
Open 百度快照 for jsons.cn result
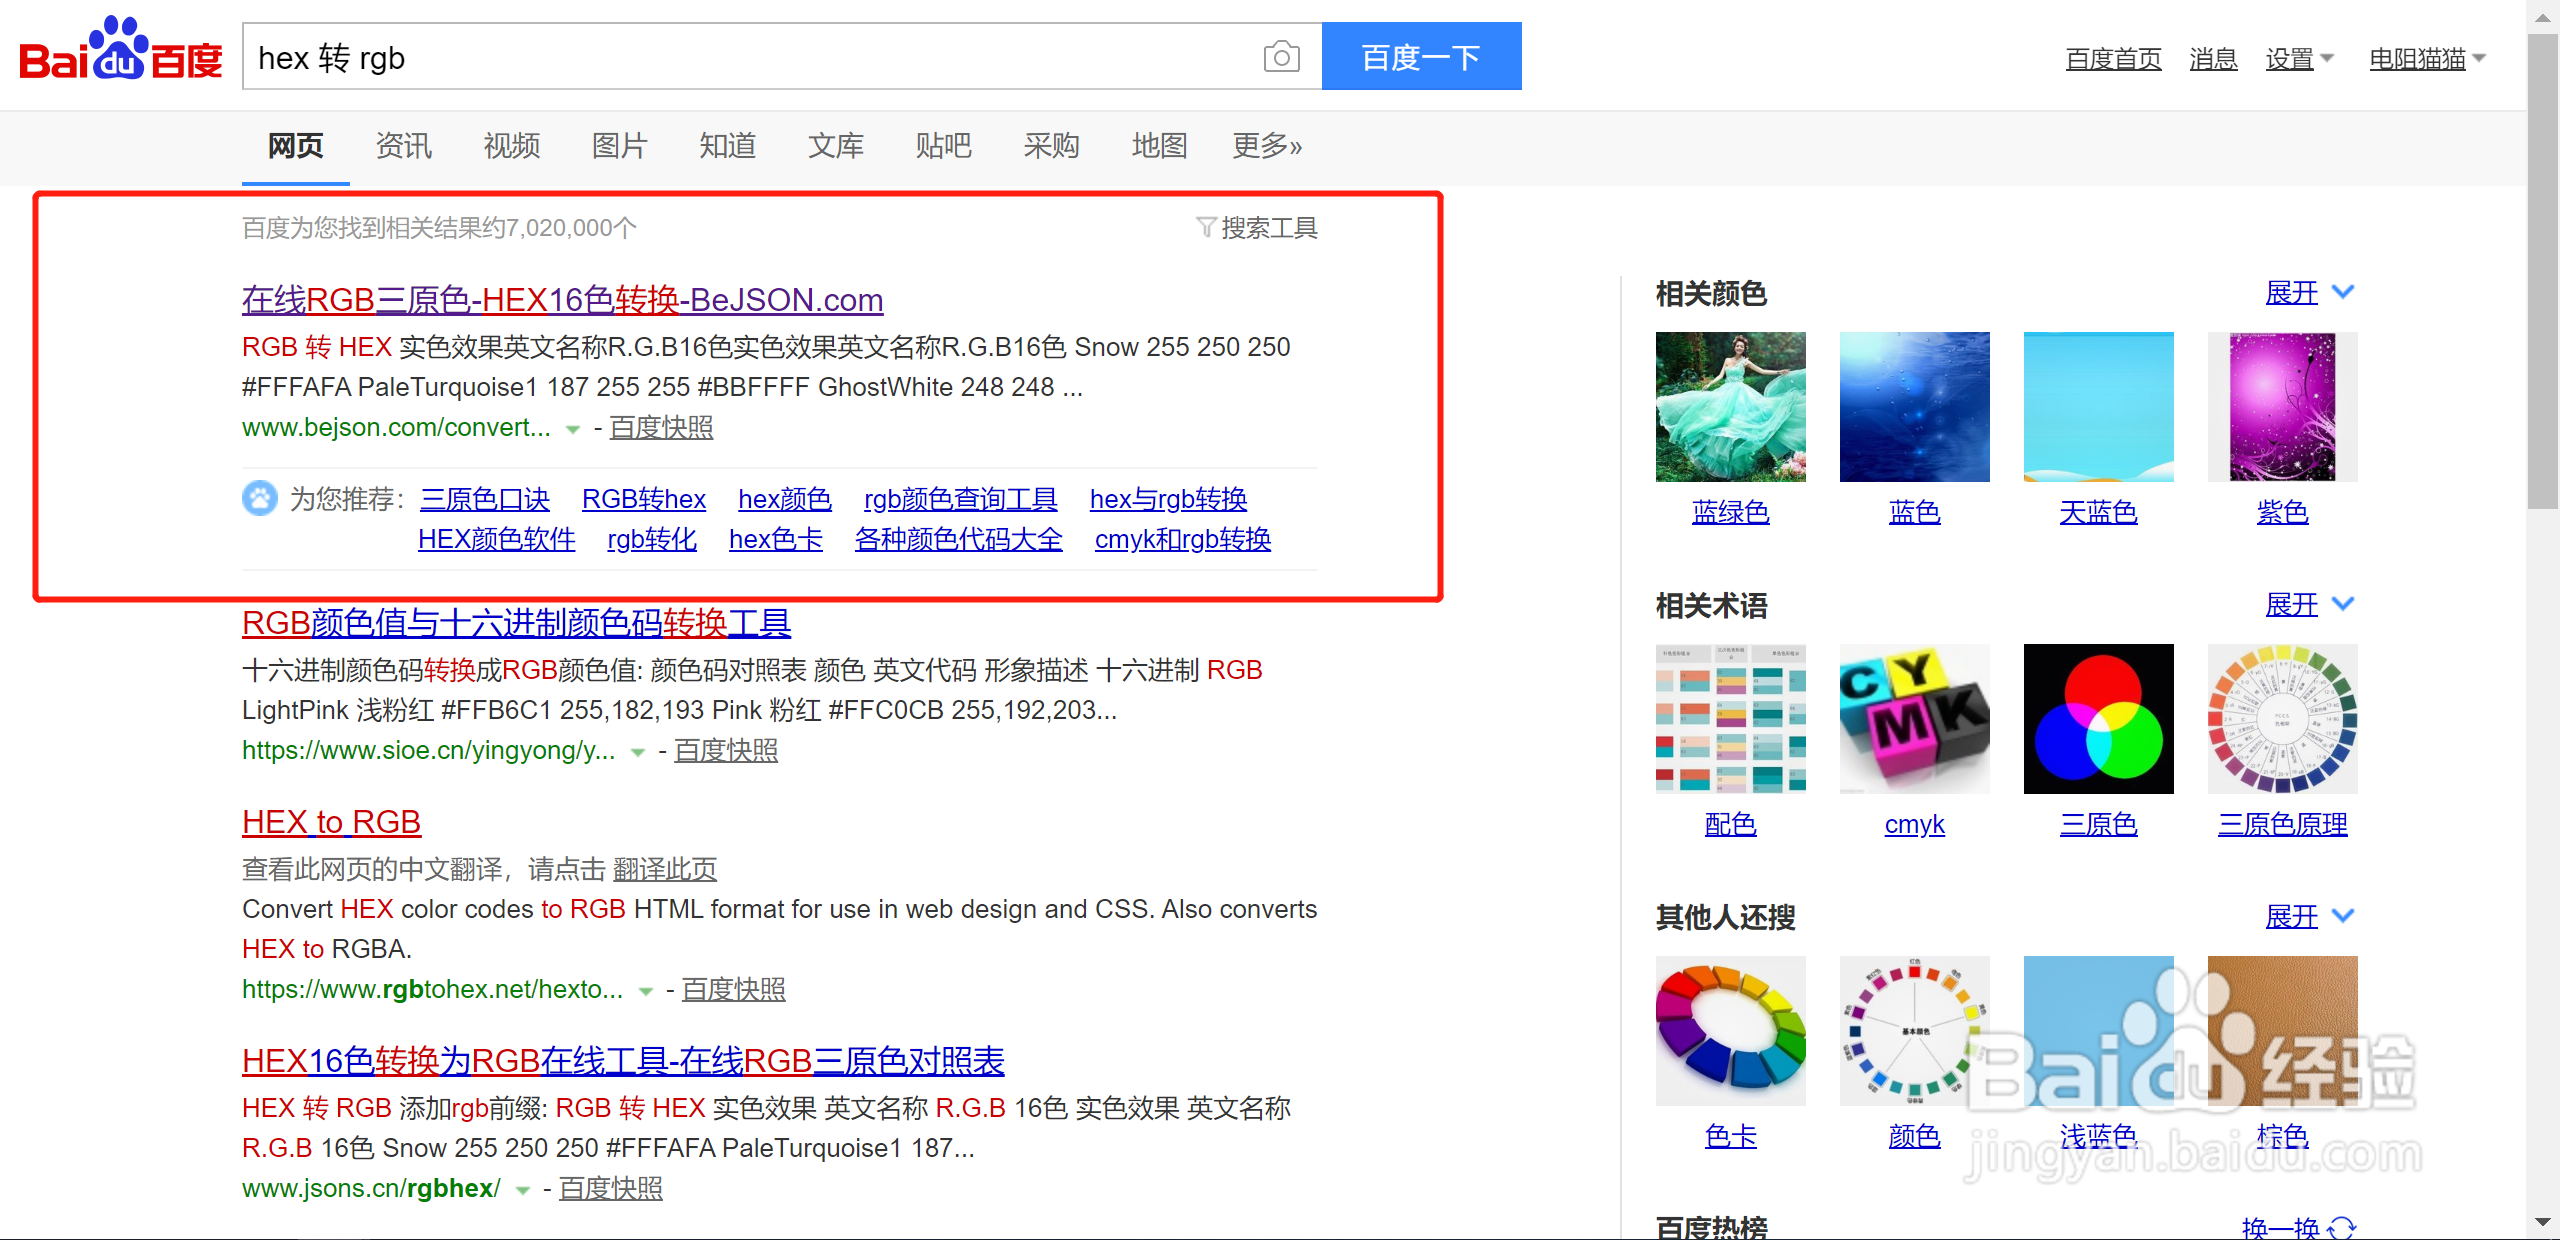tap(611, 1188)
